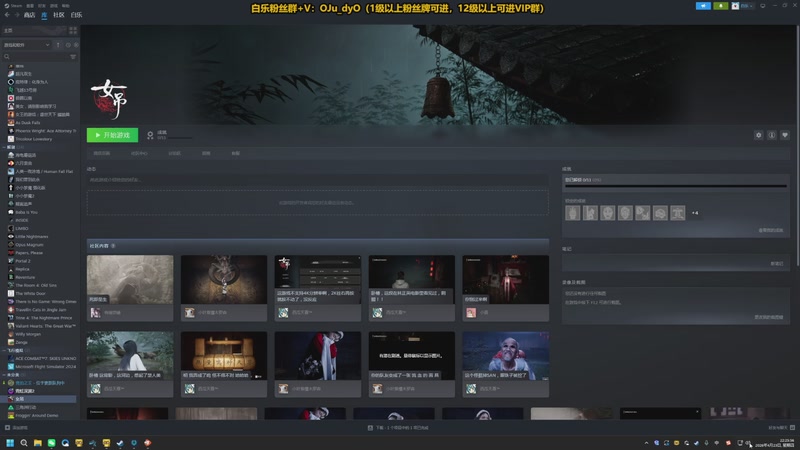Click the Big Picture mode monitor icon

tap(763, 6)
